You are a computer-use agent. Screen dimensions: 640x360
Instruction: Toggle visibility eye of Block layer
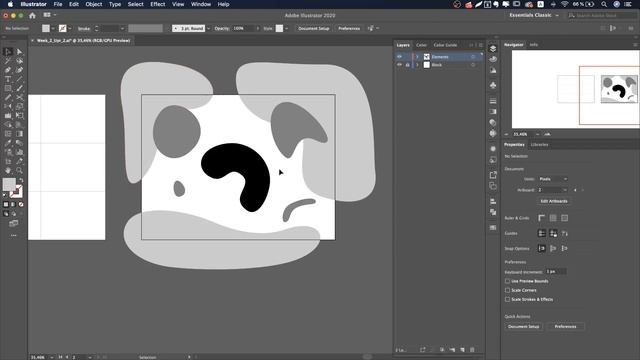pos(399,65)
